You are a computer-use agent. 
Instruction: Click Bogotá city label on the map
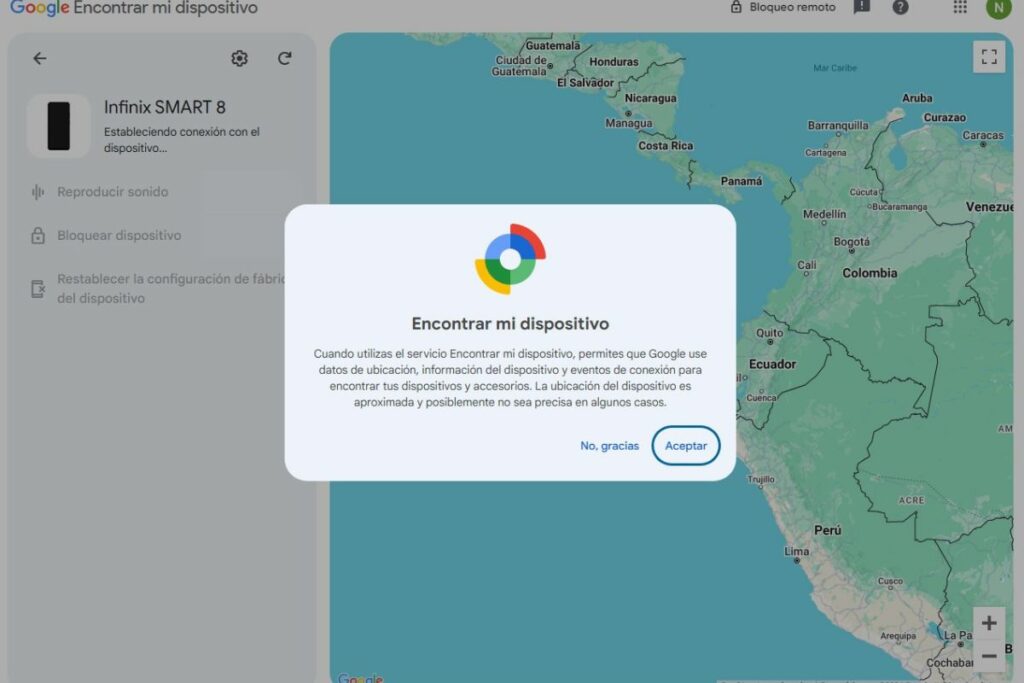coord(852,242)
